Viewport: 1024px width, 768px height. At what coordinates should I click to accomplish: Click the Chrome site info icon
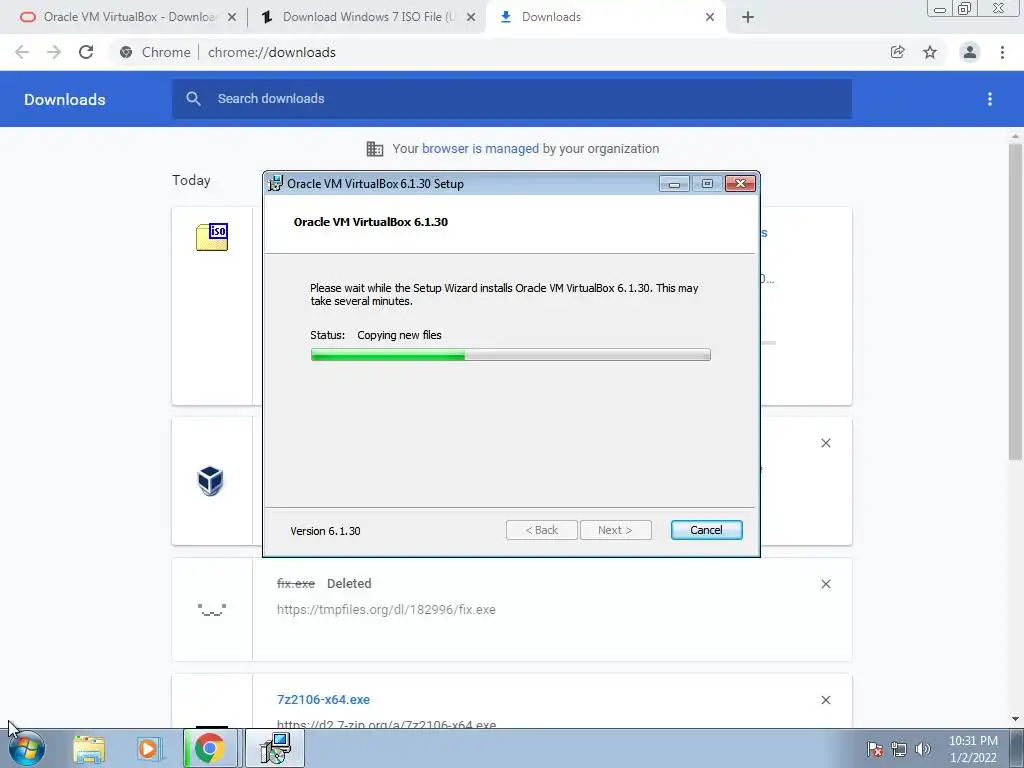pos(126,52)
